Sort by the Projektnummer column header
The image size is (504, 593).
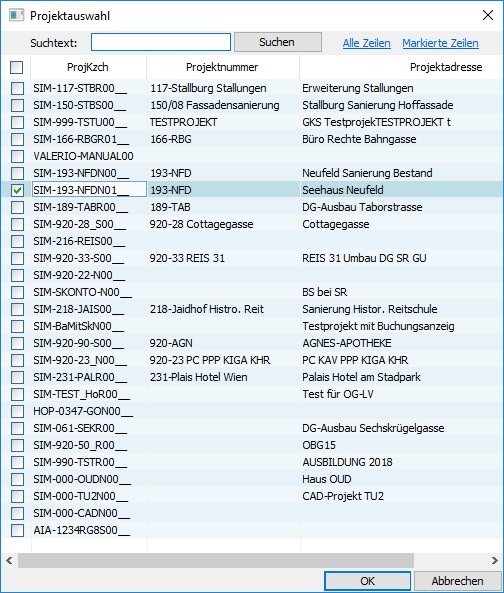[x=222, y=67]
